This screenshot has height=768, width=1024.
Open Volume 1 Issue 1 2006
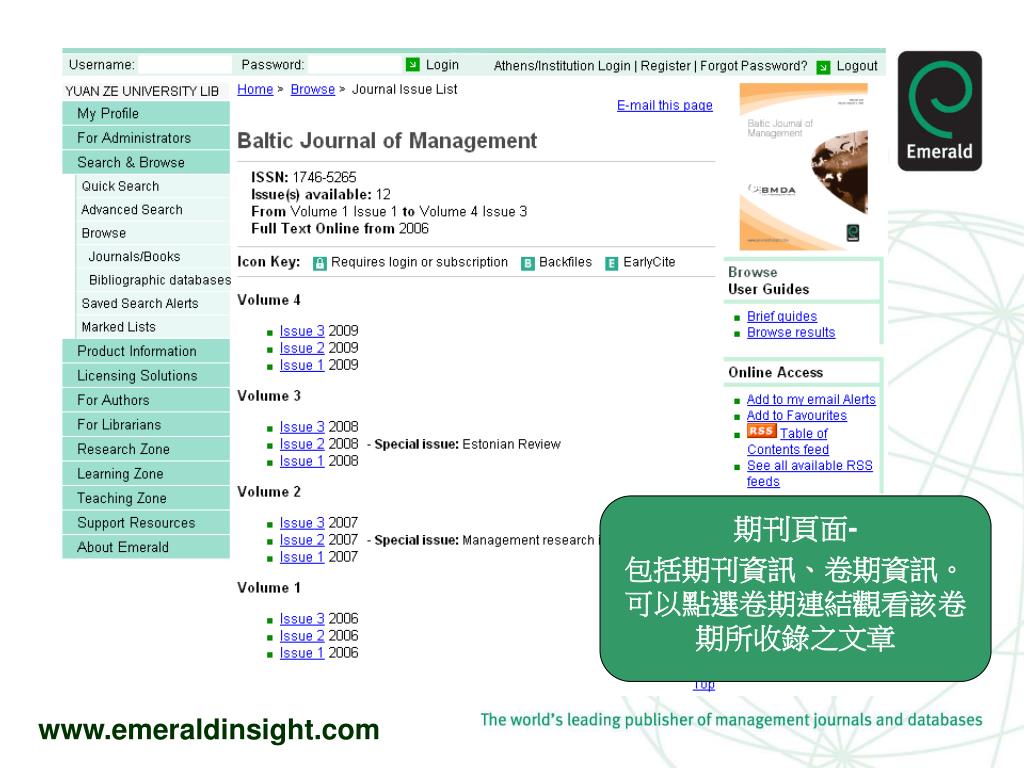302,653
